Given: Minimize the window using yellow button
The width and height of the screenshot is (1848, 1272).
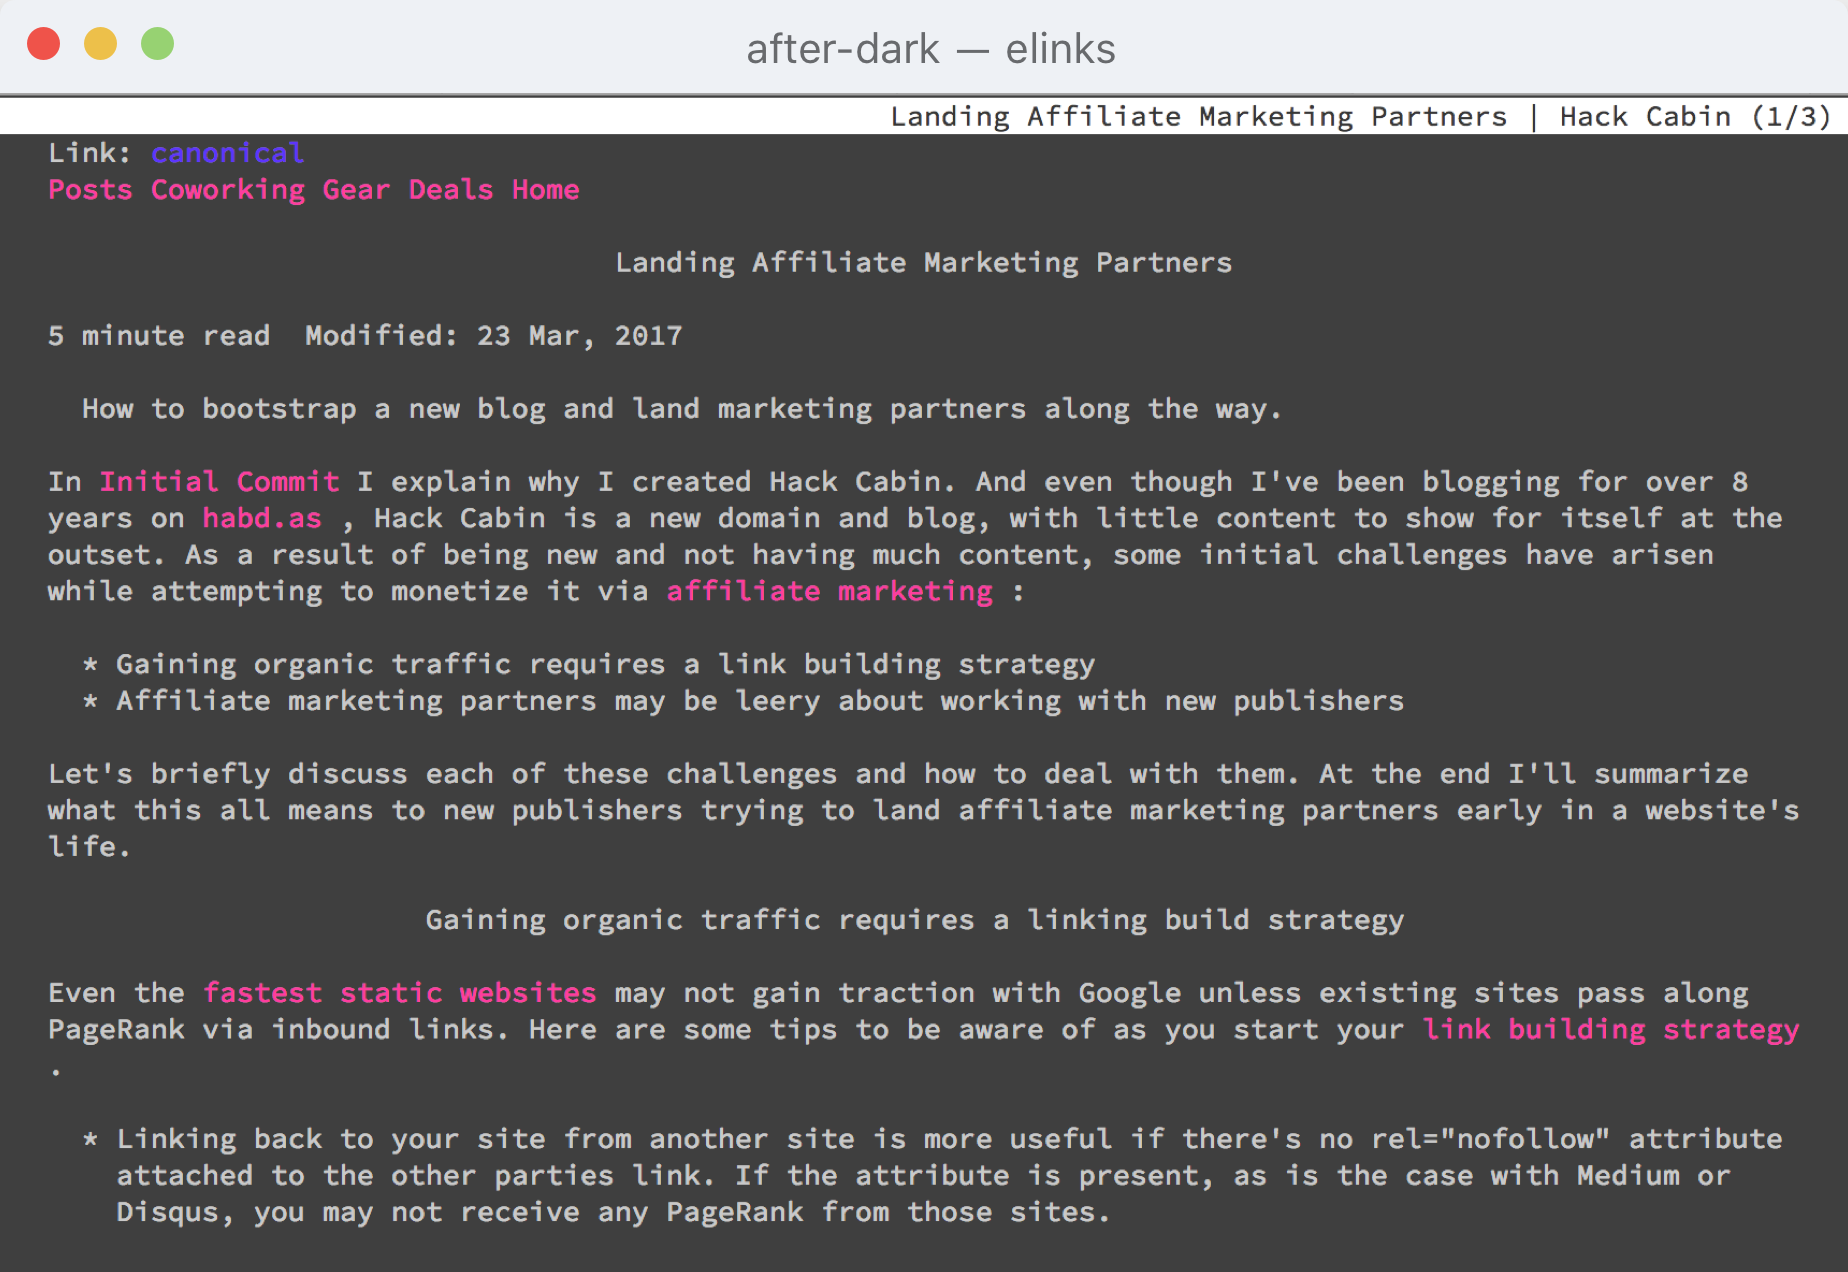Looking at the screenshot, I should (101, 45).
